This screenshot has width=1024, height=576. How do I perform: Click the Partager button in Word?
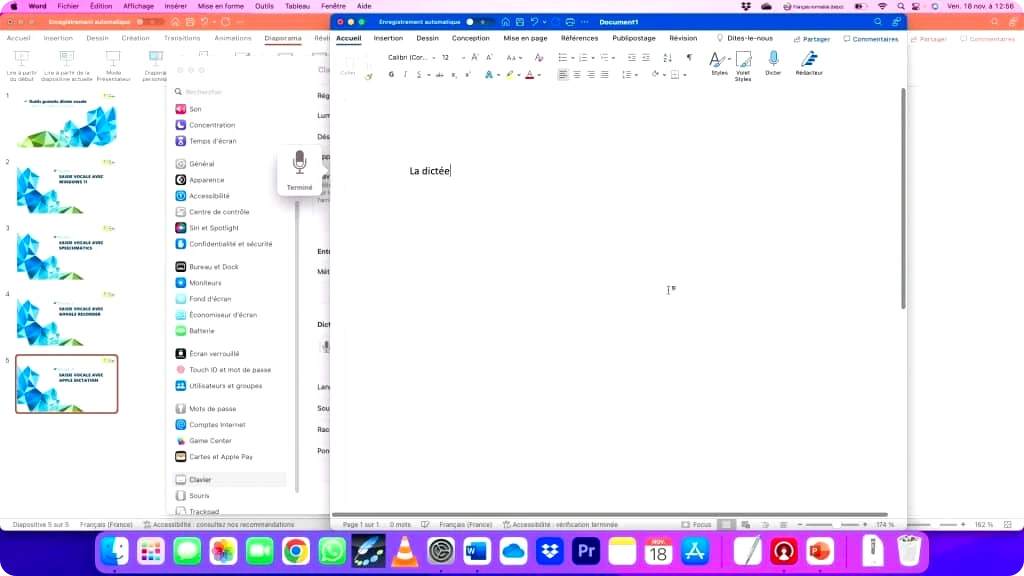(x=812, y=39)
